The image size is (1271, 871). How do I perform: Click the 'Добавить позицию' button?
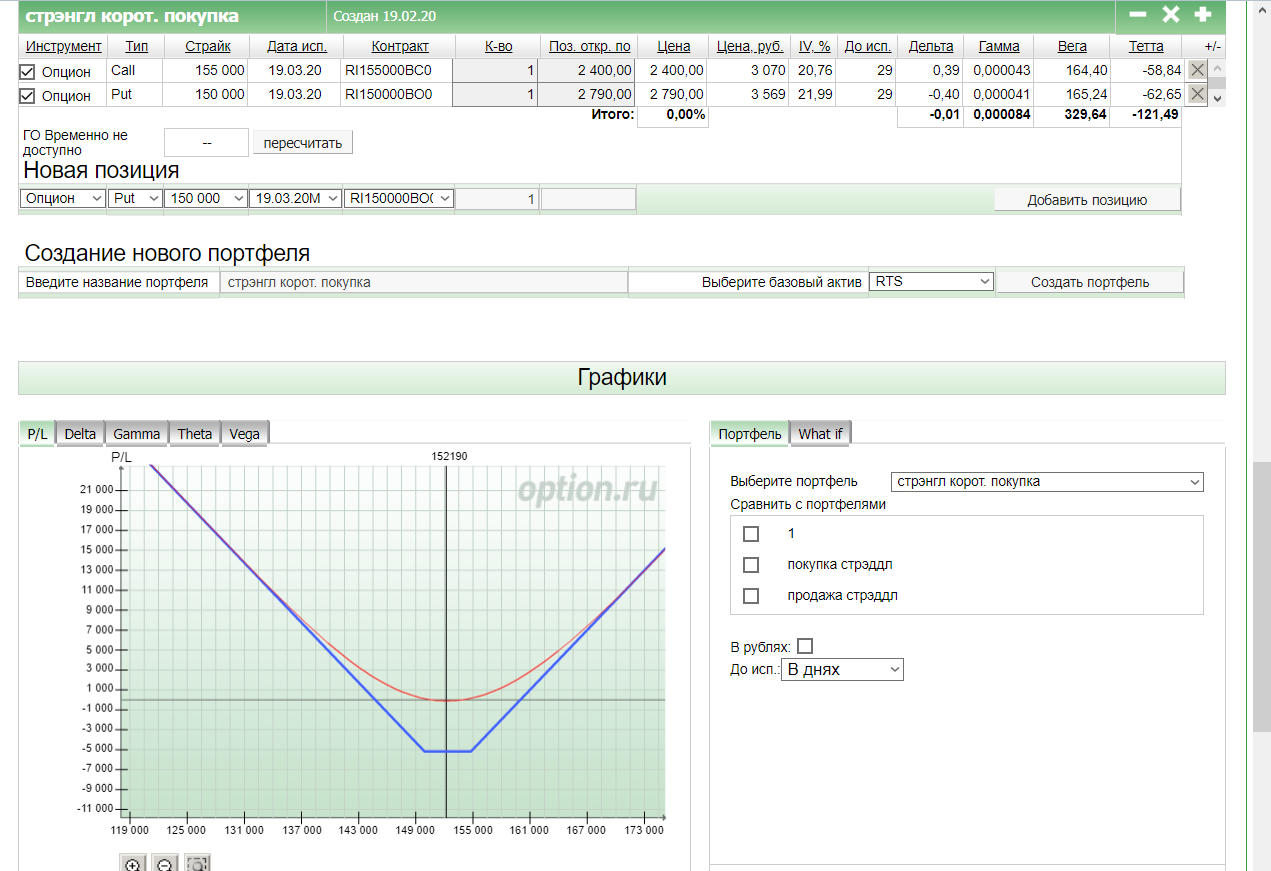click(x=1087, y=200)
